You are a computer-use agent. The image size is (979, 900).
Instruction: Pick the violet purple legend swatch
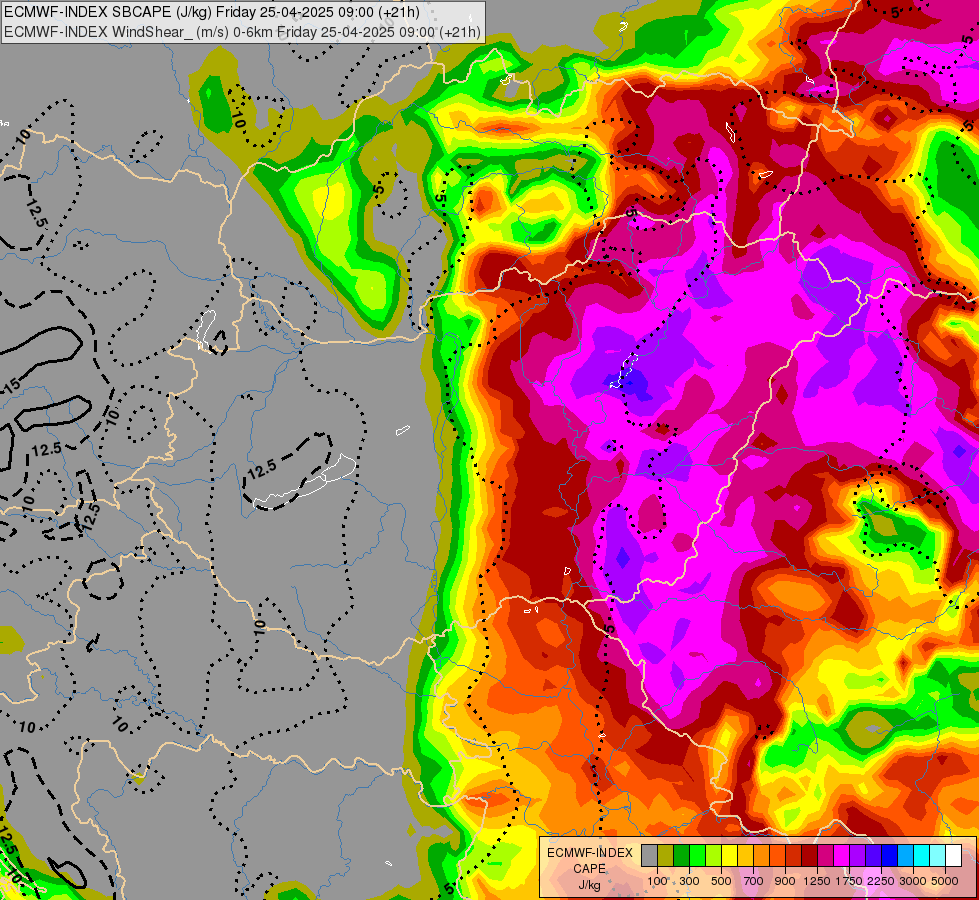pyautogui.click(x=857, y=855)
